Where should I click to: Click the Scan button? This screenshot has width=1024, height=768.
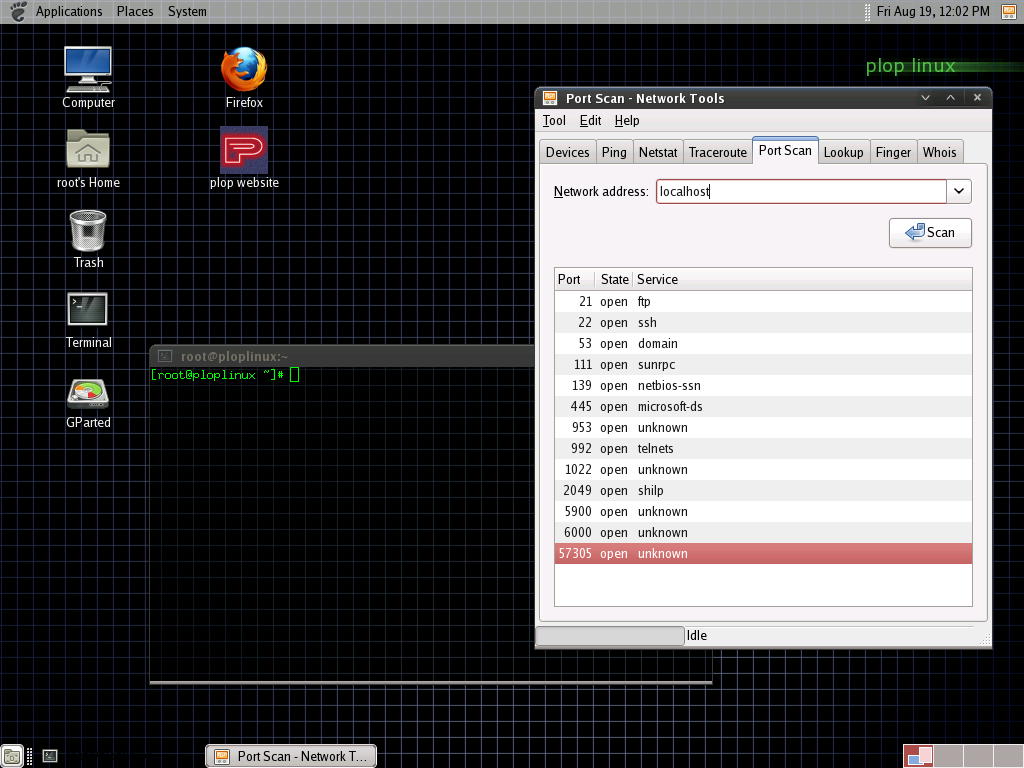930,232
